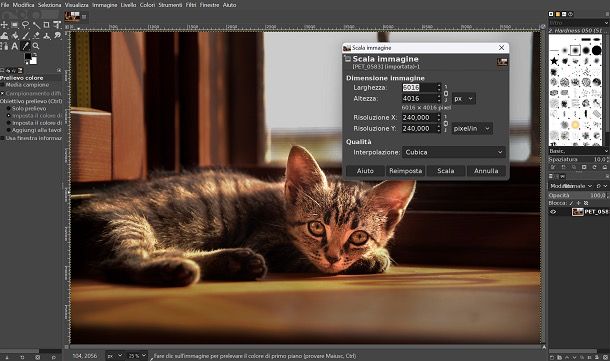Toggle the Media campione checkbox
Screen dimensions: 610x361
pos(2,85)
